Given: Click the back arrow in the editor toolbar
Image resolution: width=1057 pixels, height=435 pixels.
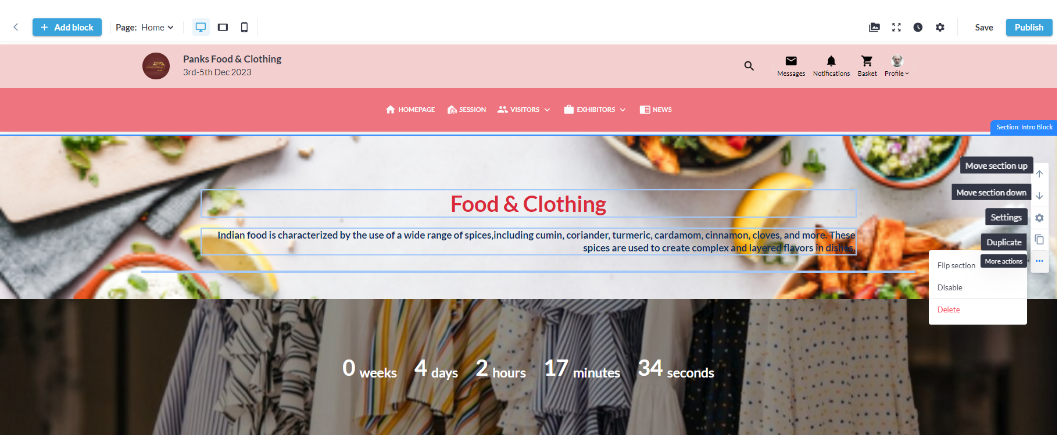Looking at the screenshot, I should click(x=16, y=27).
